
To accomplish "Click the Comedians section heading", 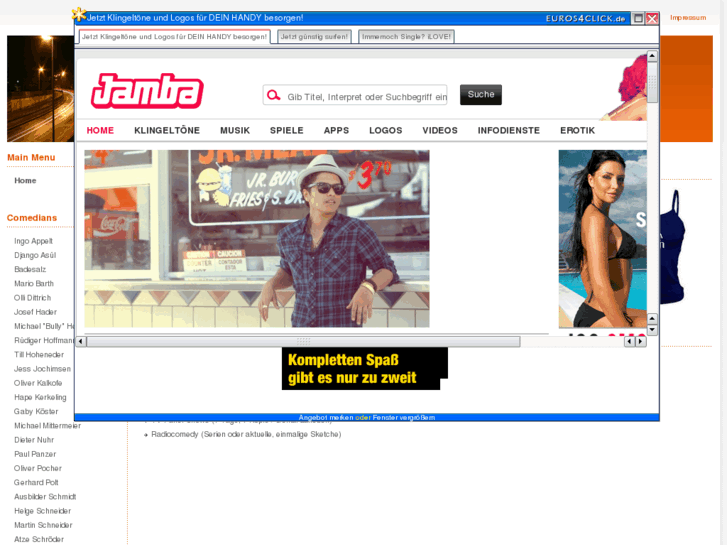I will [32, 218].
